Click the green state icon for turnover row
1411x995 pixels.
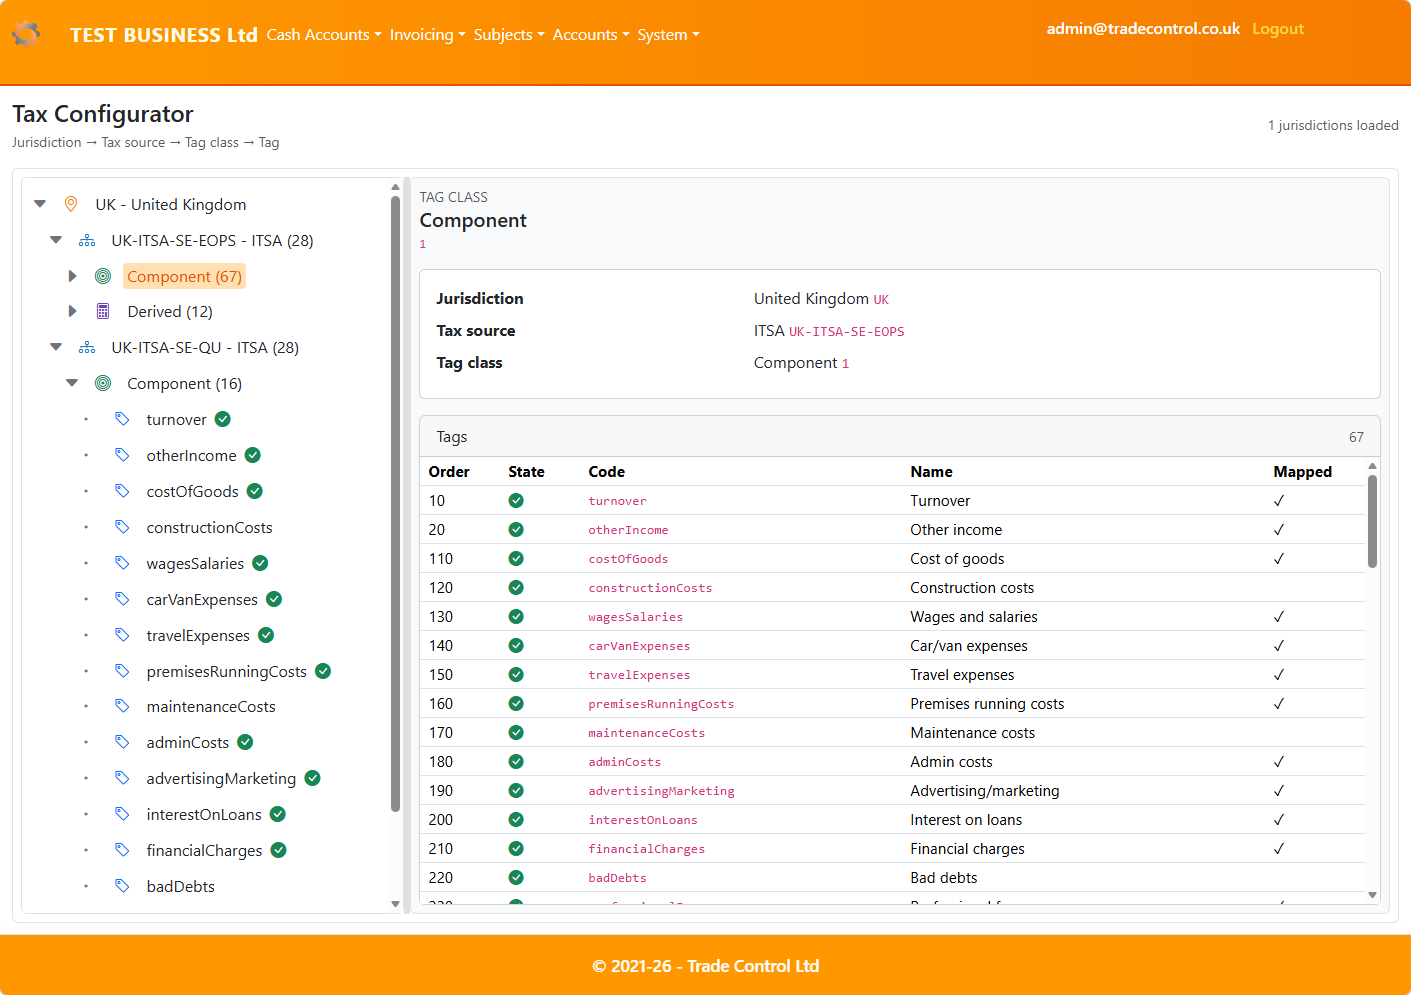[x=516, y=500]
